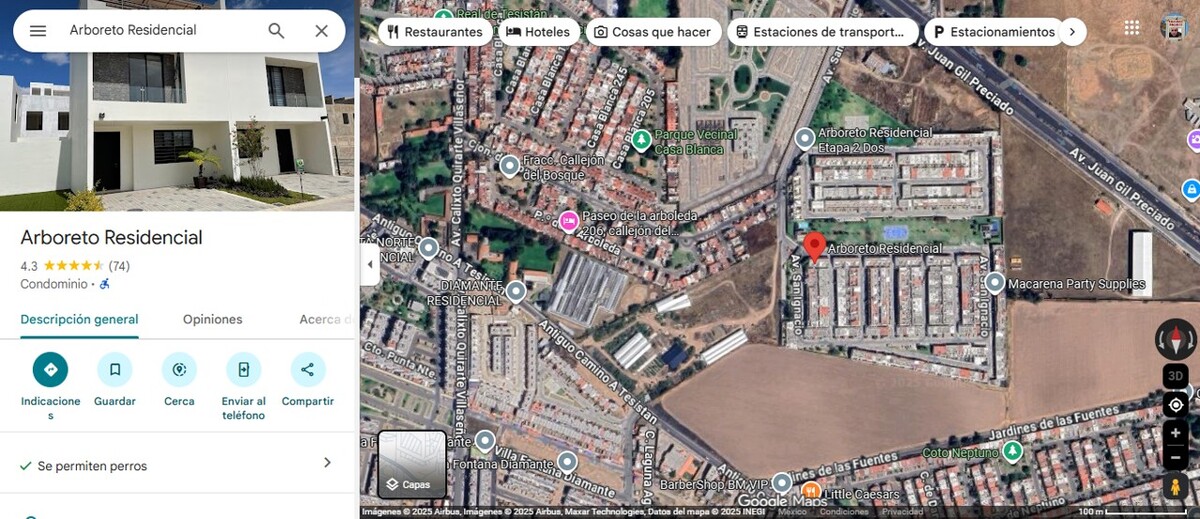
Task: Zoom in with plus button
Action: click(1176, 434)
